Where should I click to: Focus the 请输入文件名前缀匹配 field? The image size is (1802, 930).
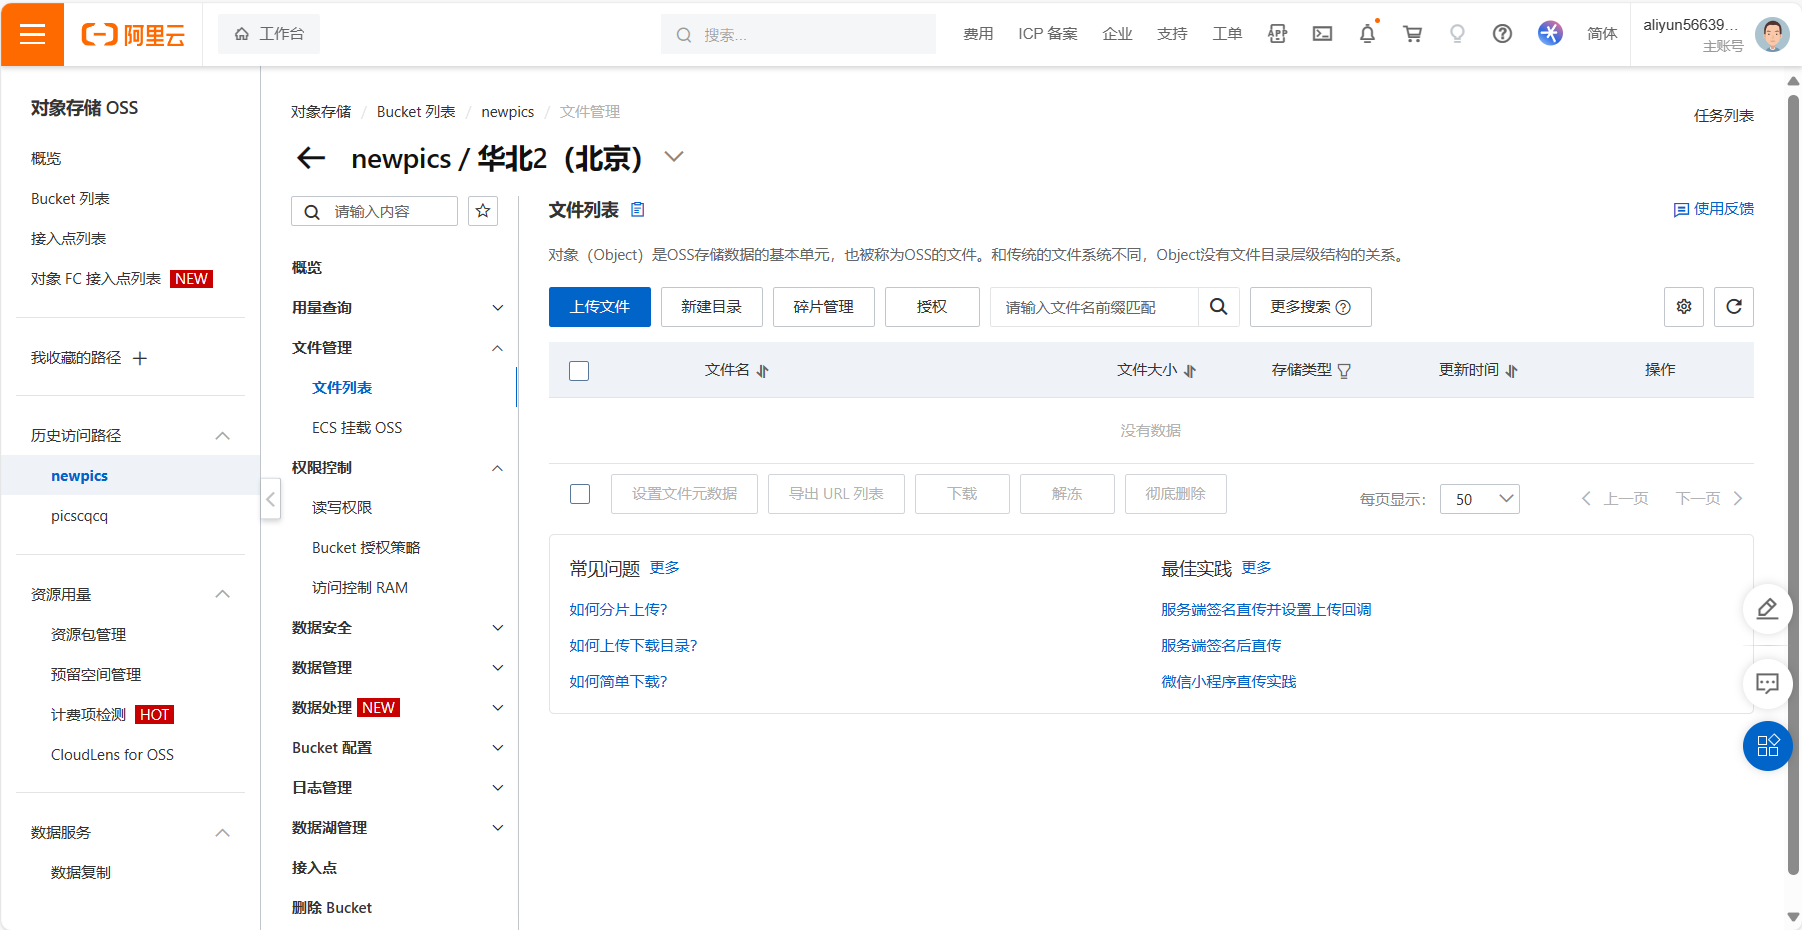pyautogui.click(x=1094, y=307)
